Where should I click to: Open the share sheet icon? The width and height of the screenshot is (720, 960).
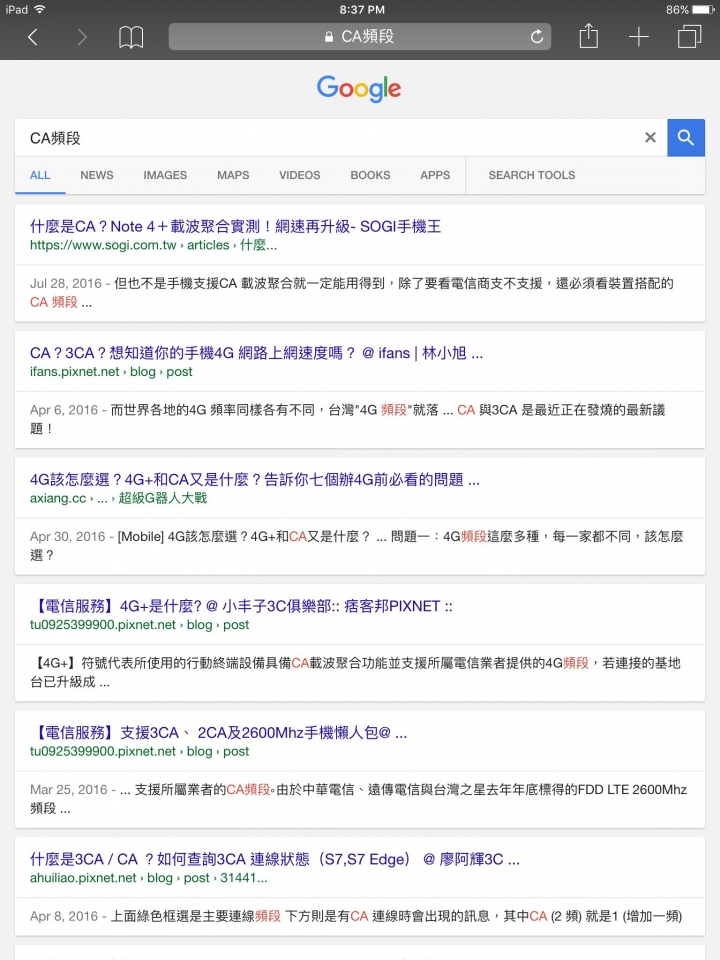pos(588,36)
